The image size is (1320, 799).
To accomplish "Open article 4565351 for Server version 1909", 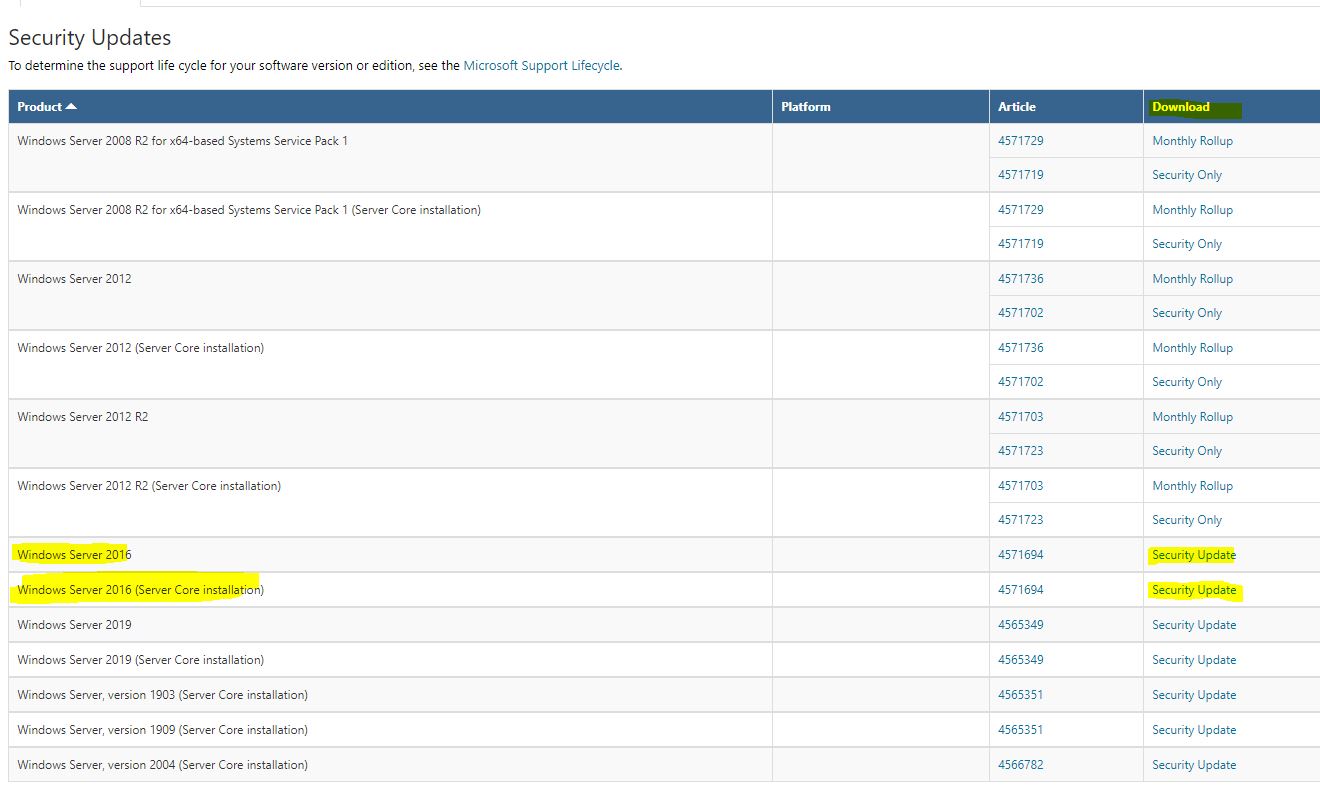I will pos(1020,730).
